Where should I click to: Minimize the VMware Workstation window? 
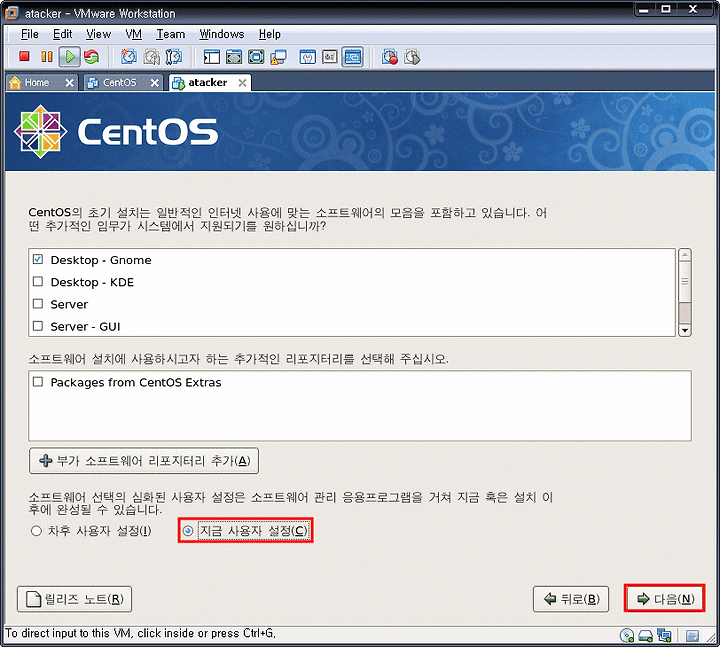(644, 10)
